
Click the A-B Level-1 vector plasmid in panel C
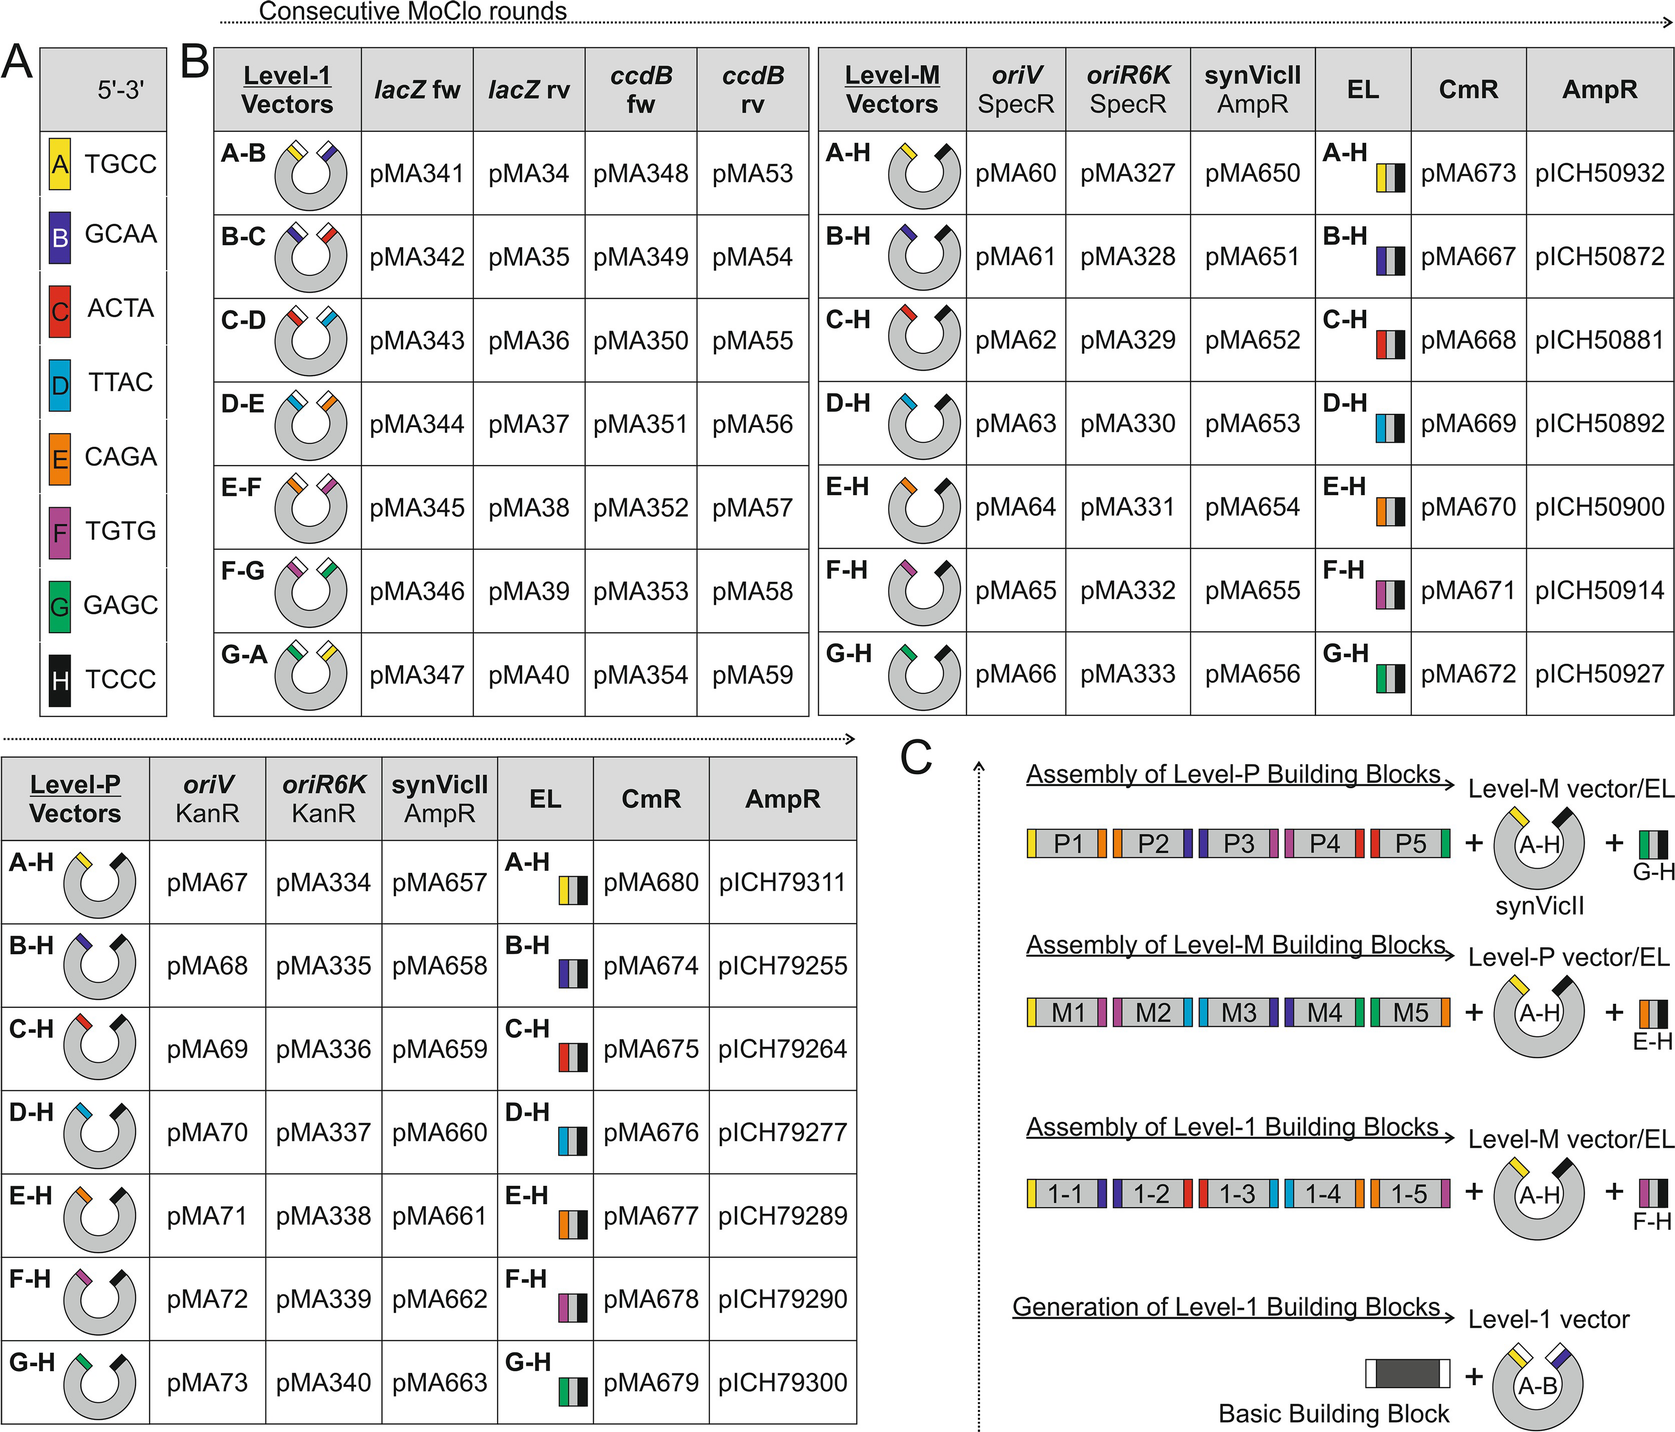tap(1538, 1385)
